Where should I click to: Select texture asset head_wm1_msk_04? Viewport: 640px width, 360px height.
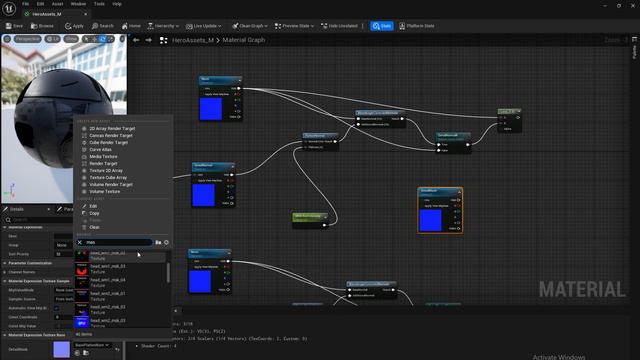120,282
